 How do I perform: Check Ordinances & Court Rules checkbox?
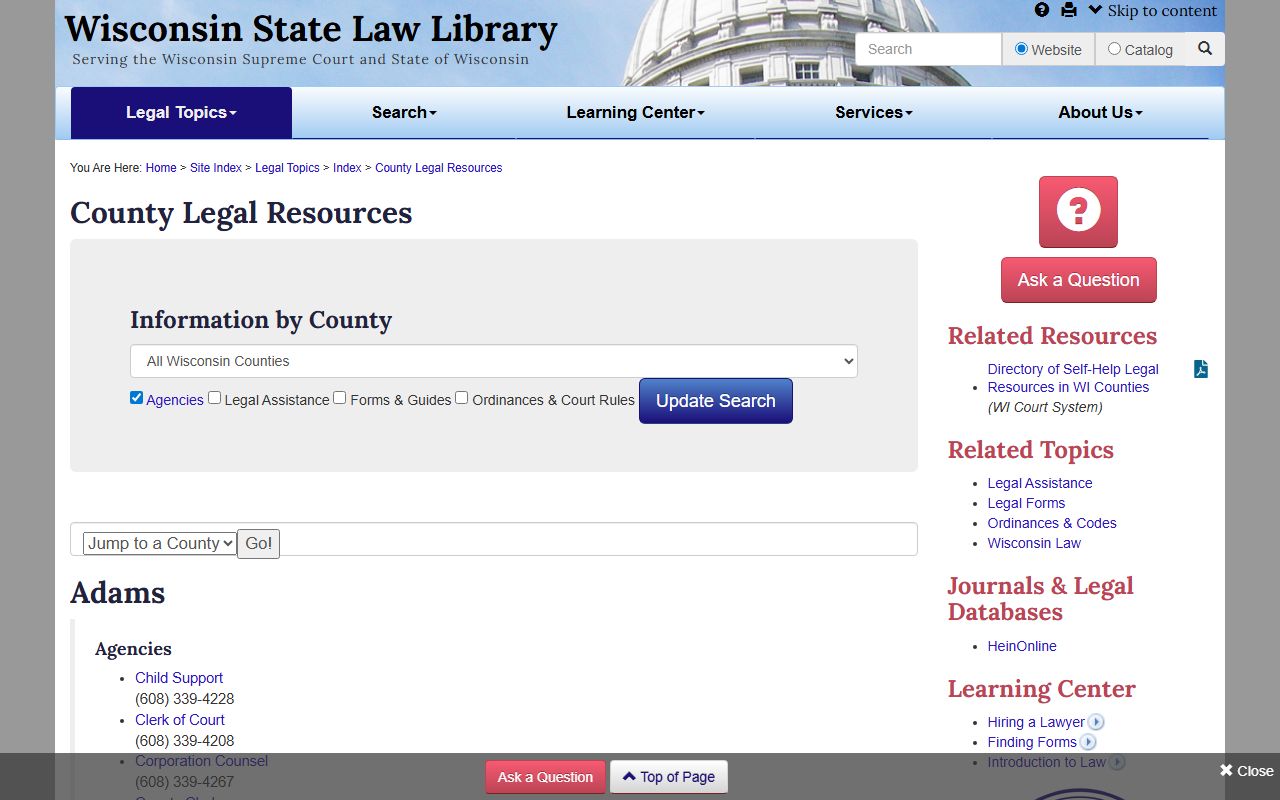[x=462, y=397]
